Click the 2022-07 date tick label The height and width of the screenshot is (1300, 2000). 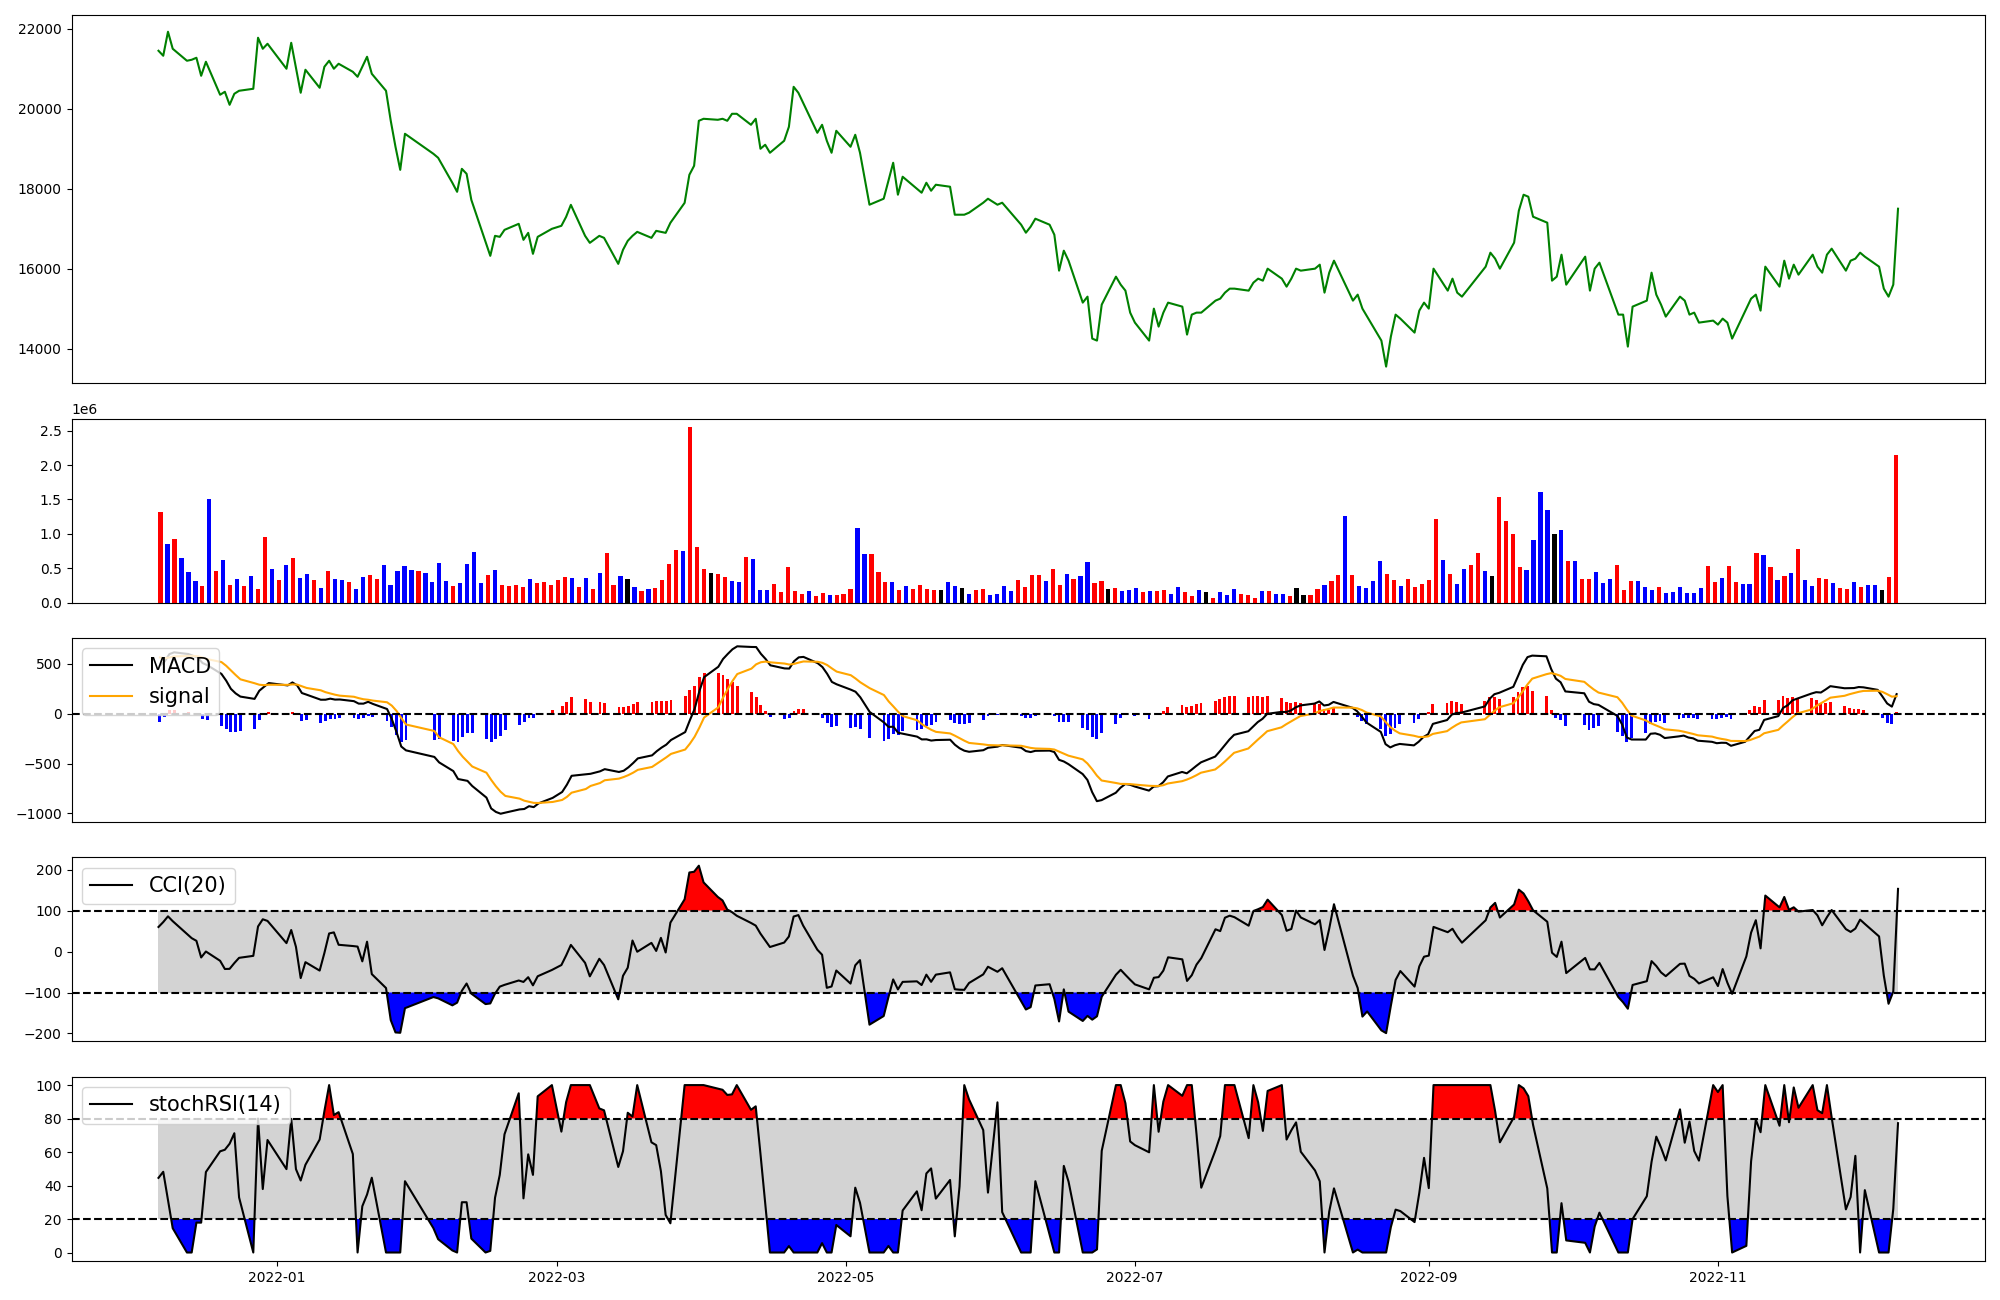click(1135, 1277)
